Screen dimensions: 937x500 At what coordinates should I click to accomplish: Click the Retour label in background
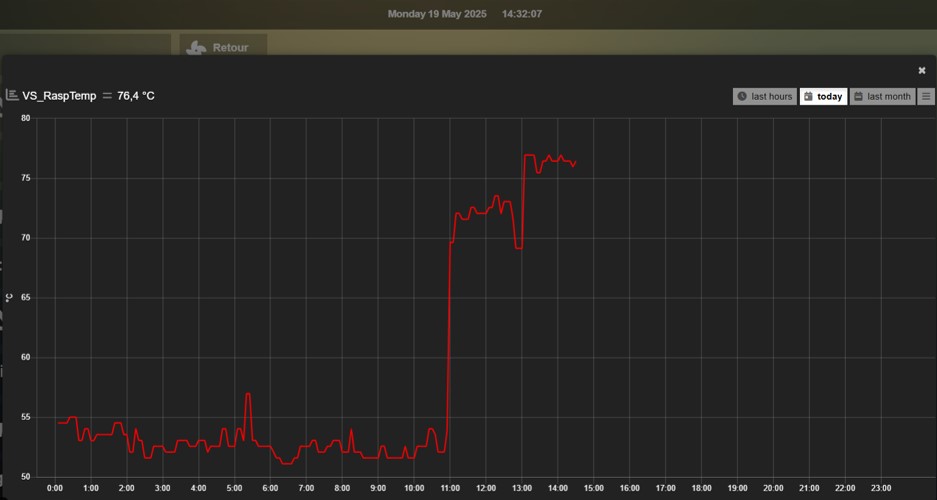point(230,48)
